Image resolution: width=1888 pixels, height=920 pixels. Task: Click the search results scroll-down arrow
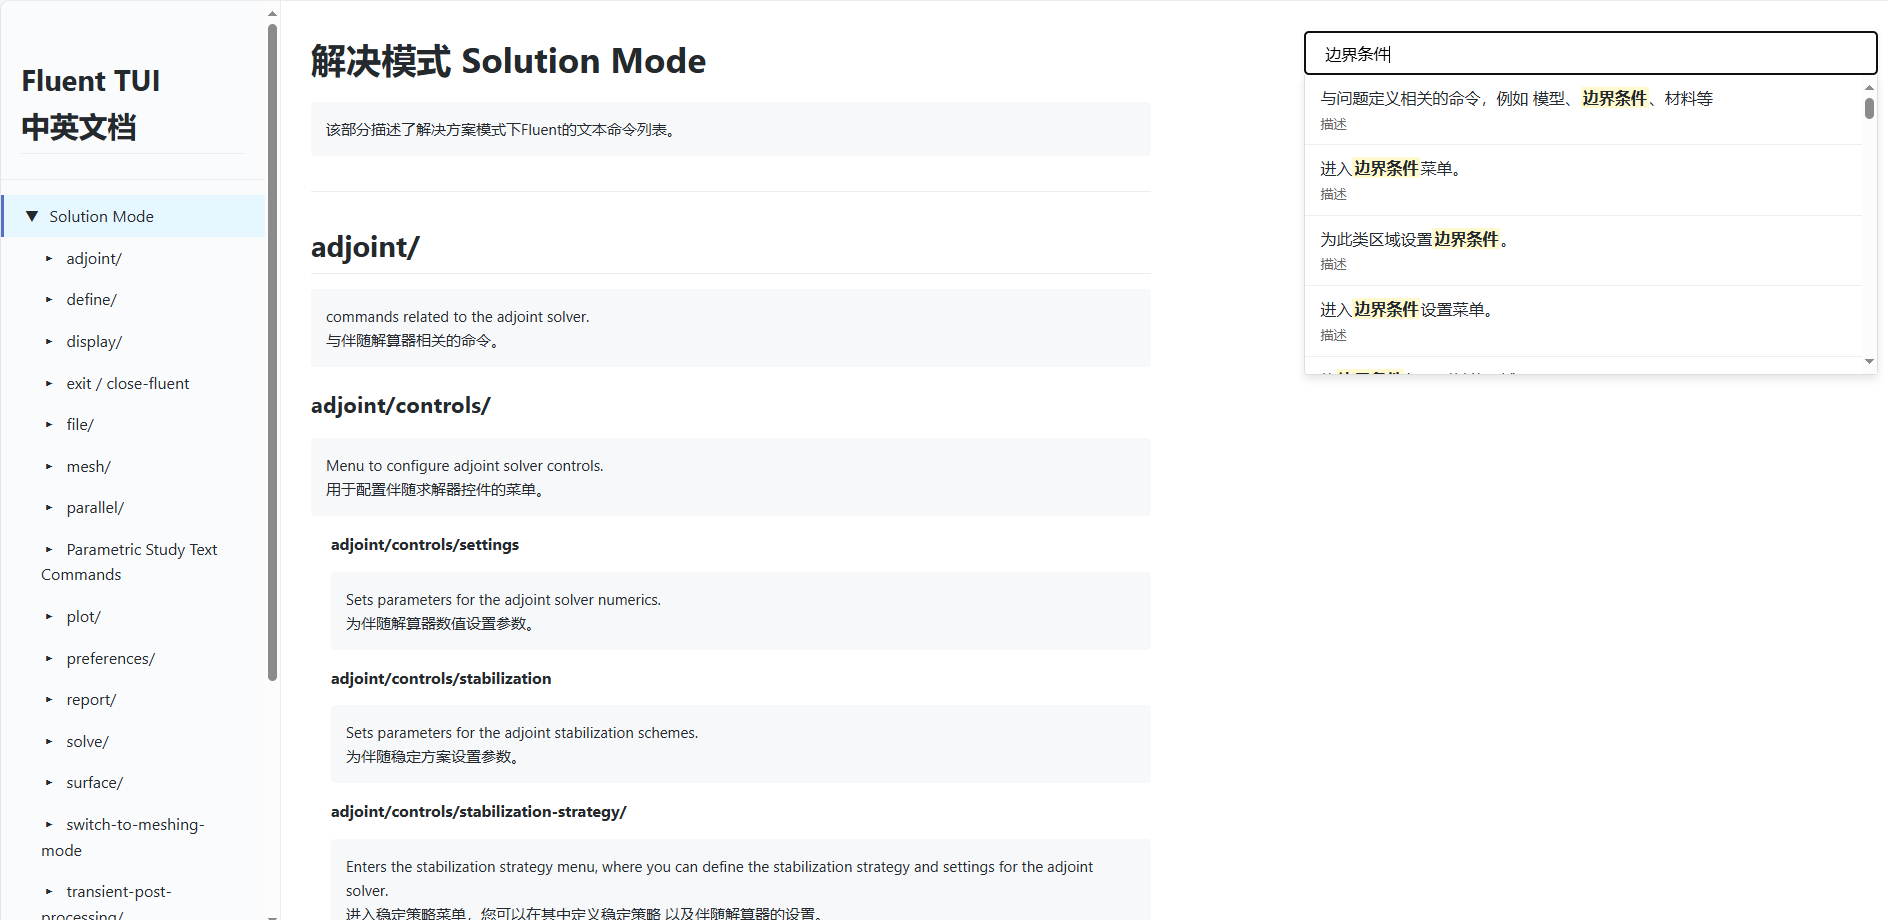(1869, 361)
